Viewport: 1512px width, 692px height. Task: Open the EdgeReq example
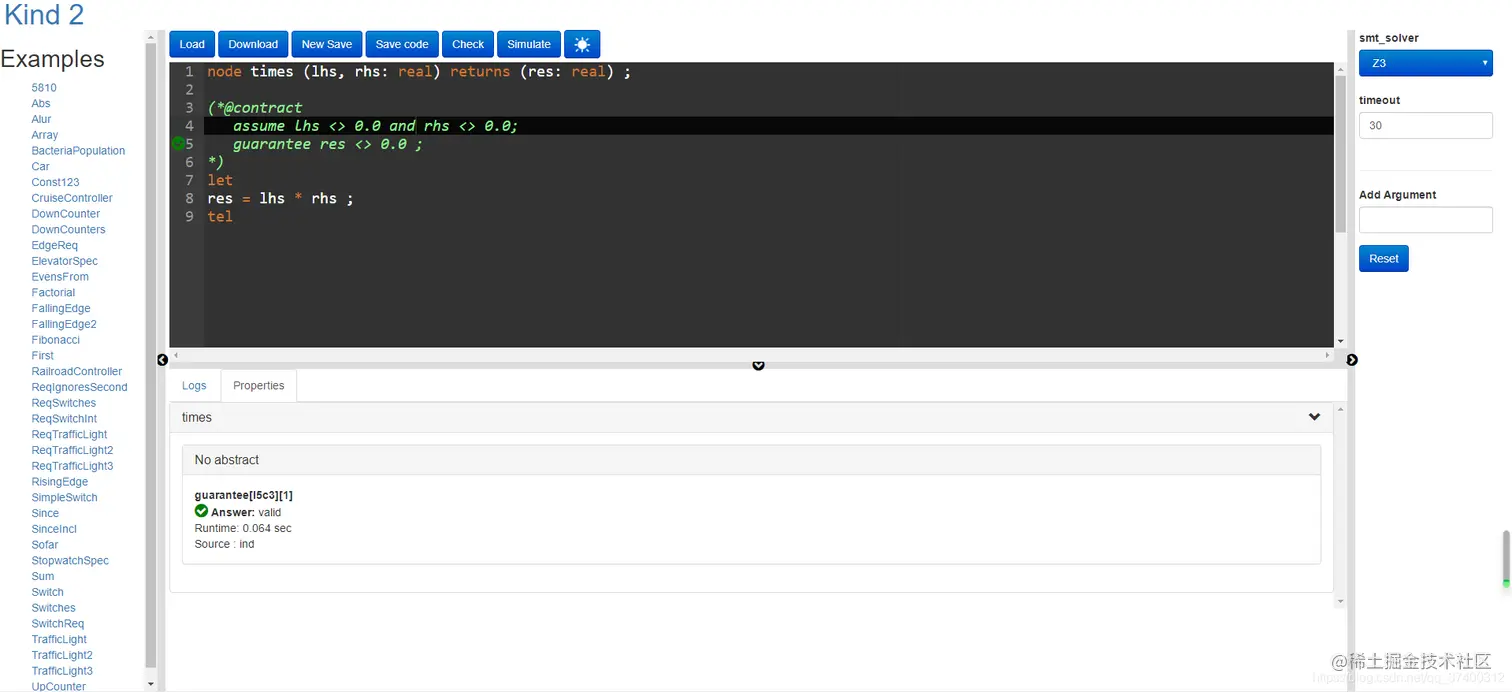click(x=54, y=246)
